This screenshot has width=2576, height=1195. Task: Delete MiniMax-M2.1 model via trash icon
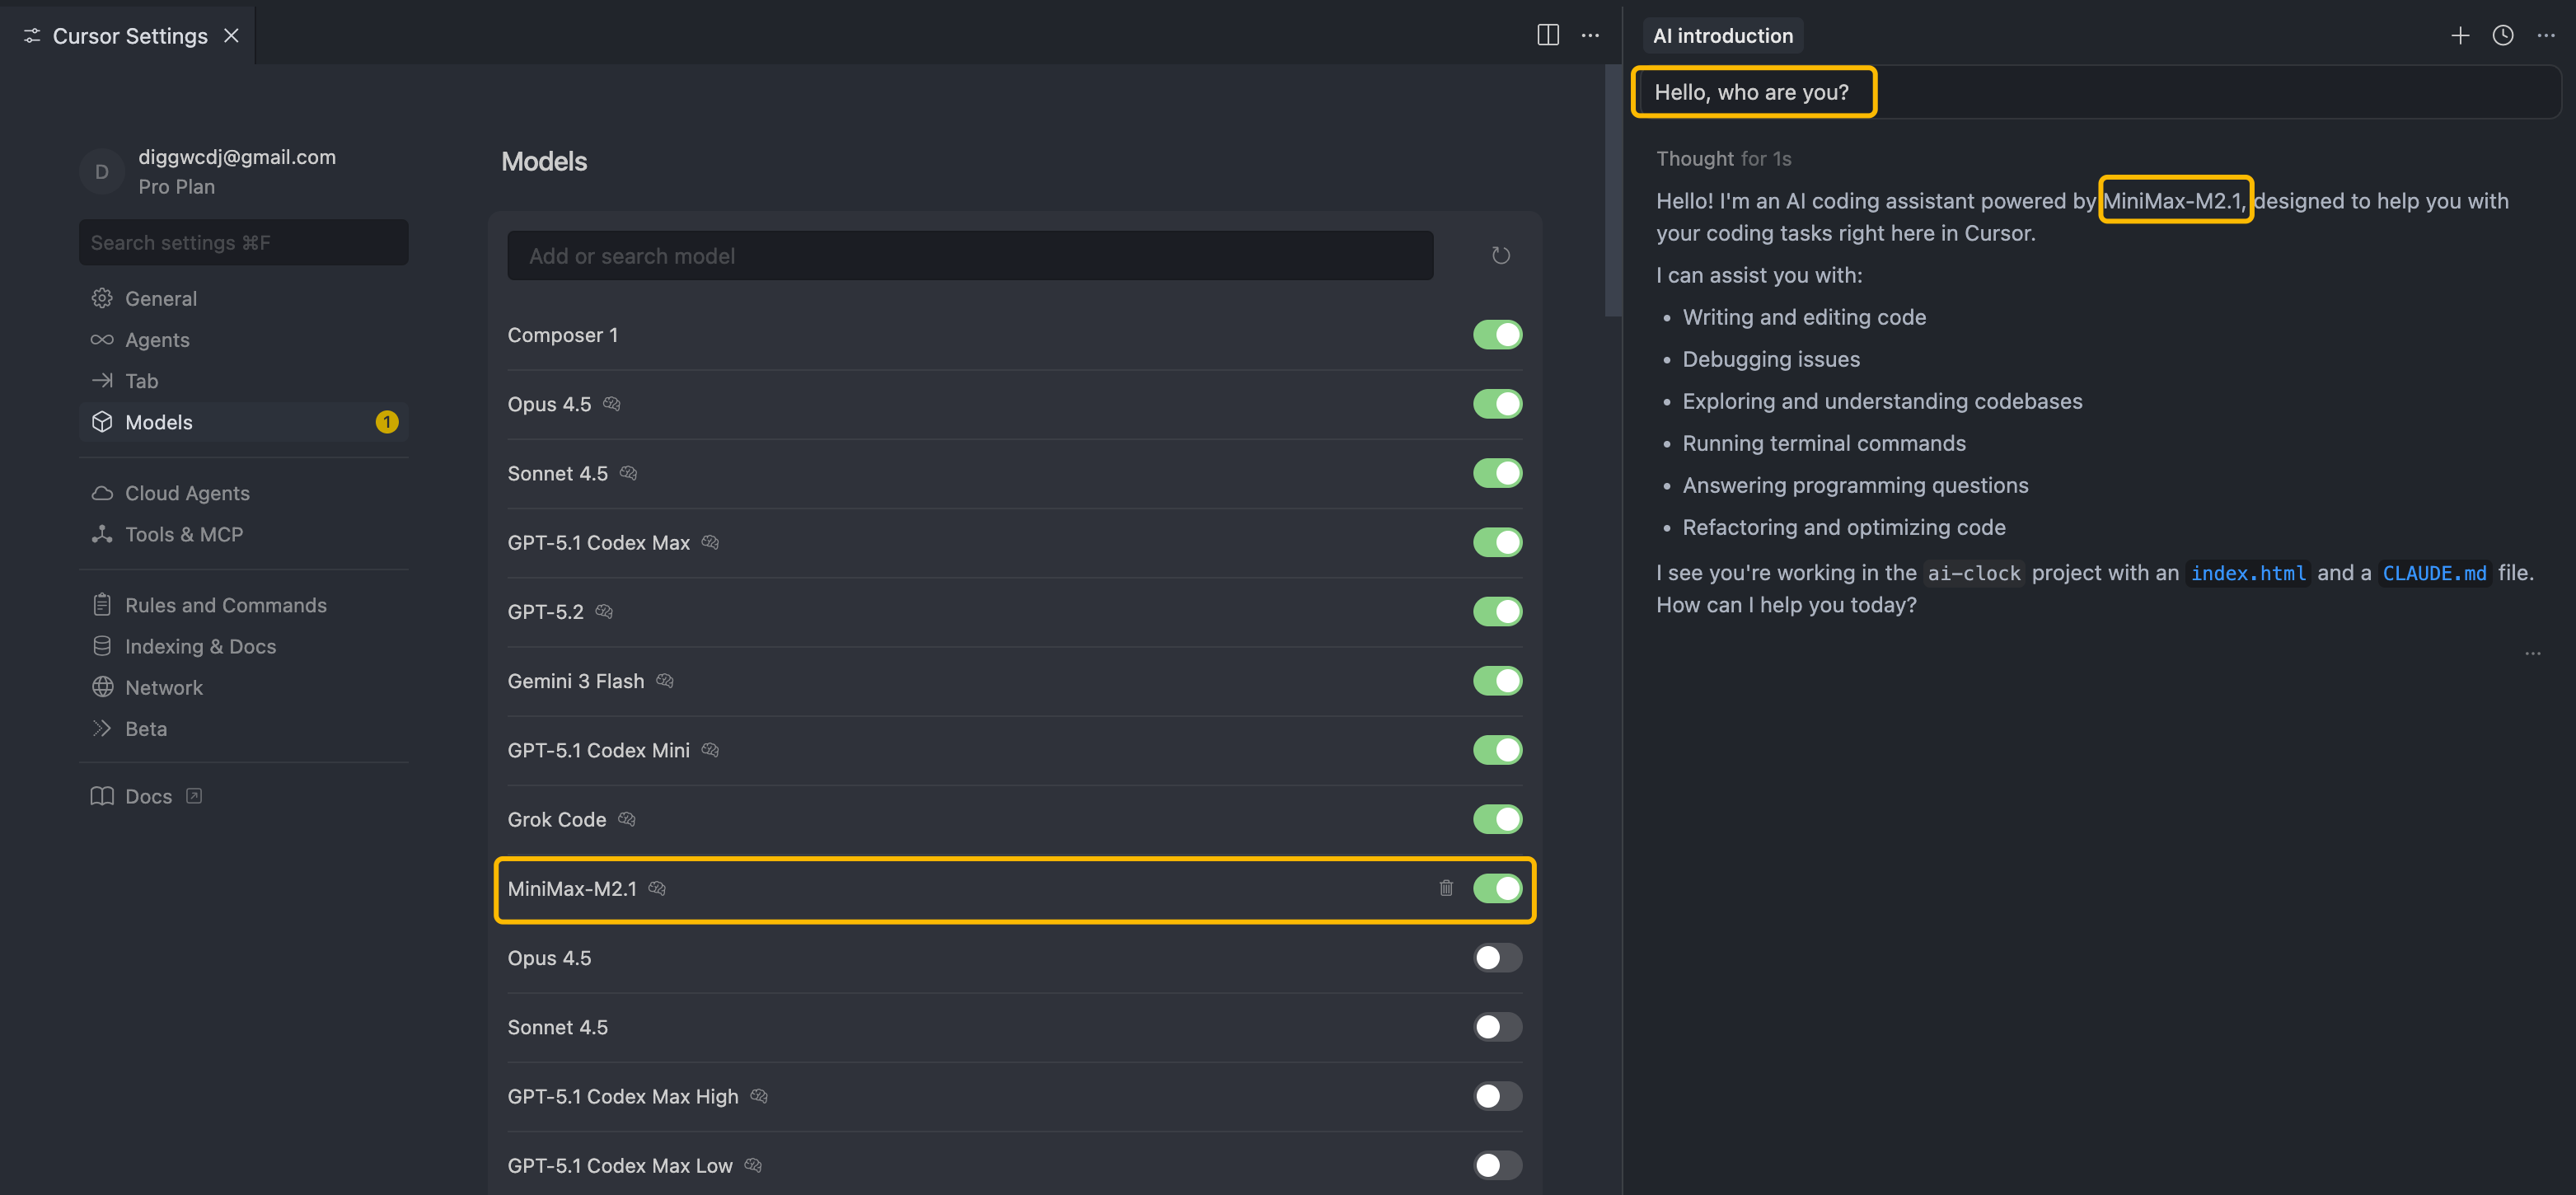(x=1445, y=888)
